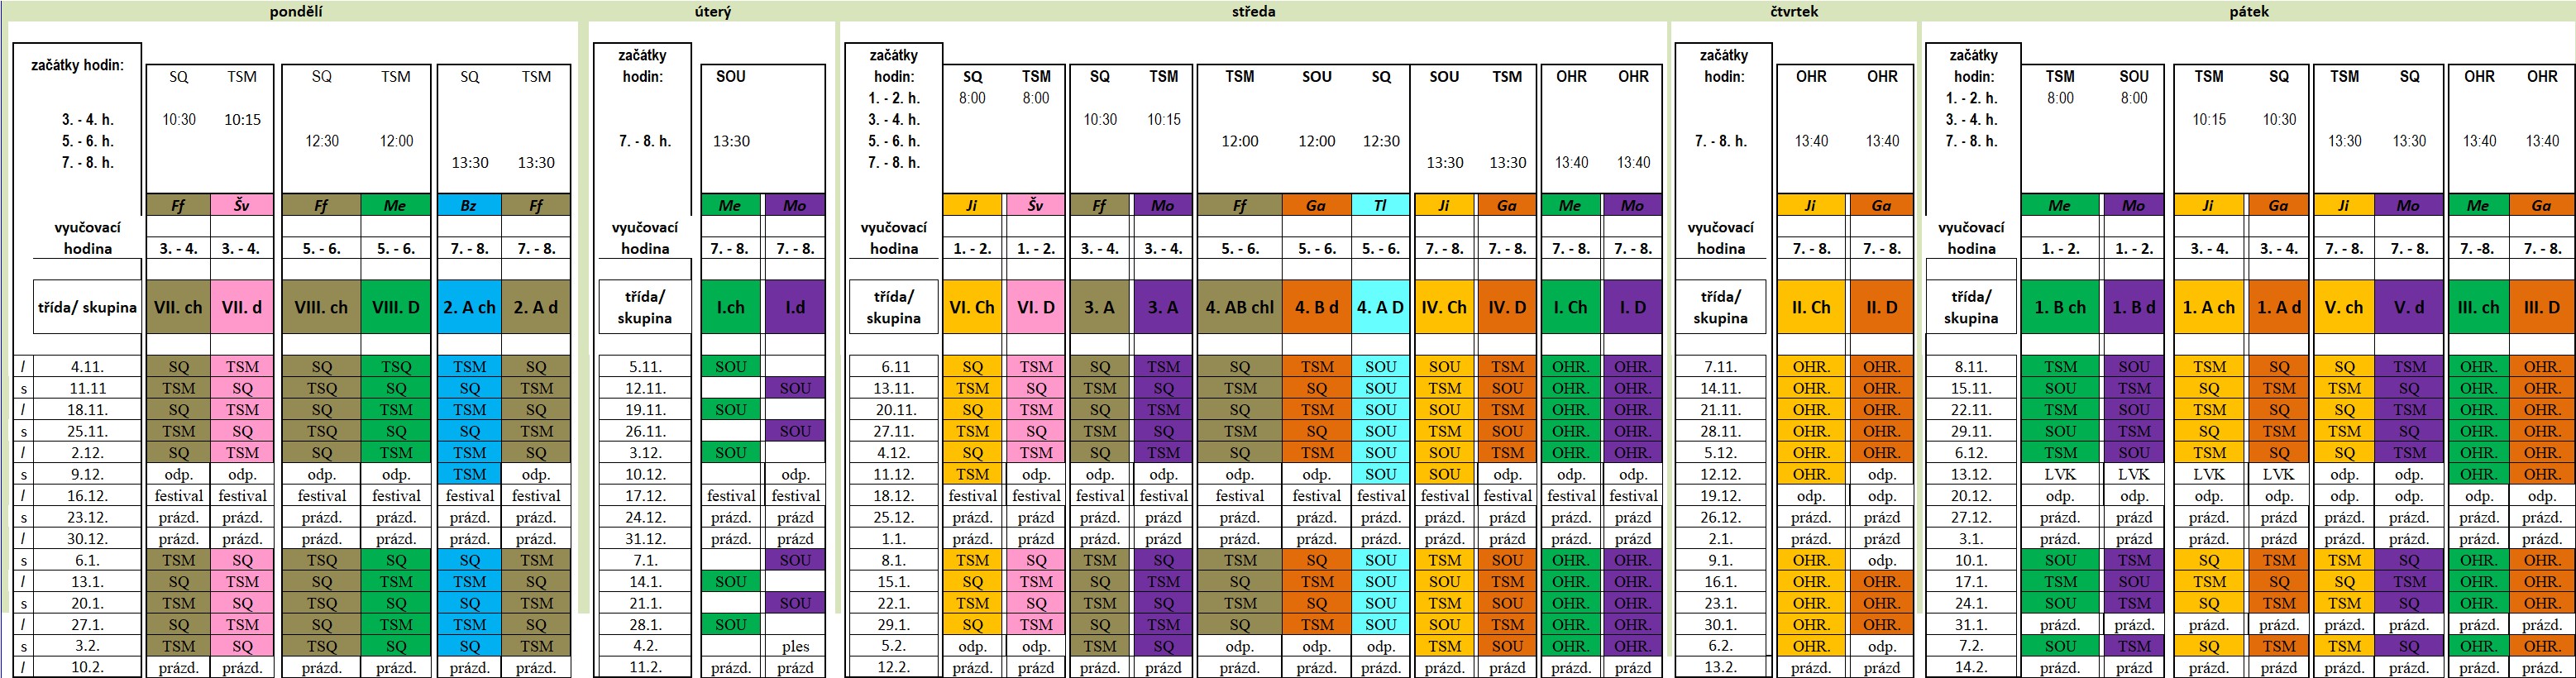Click the pink VI. D class cell

(1036, 307)
